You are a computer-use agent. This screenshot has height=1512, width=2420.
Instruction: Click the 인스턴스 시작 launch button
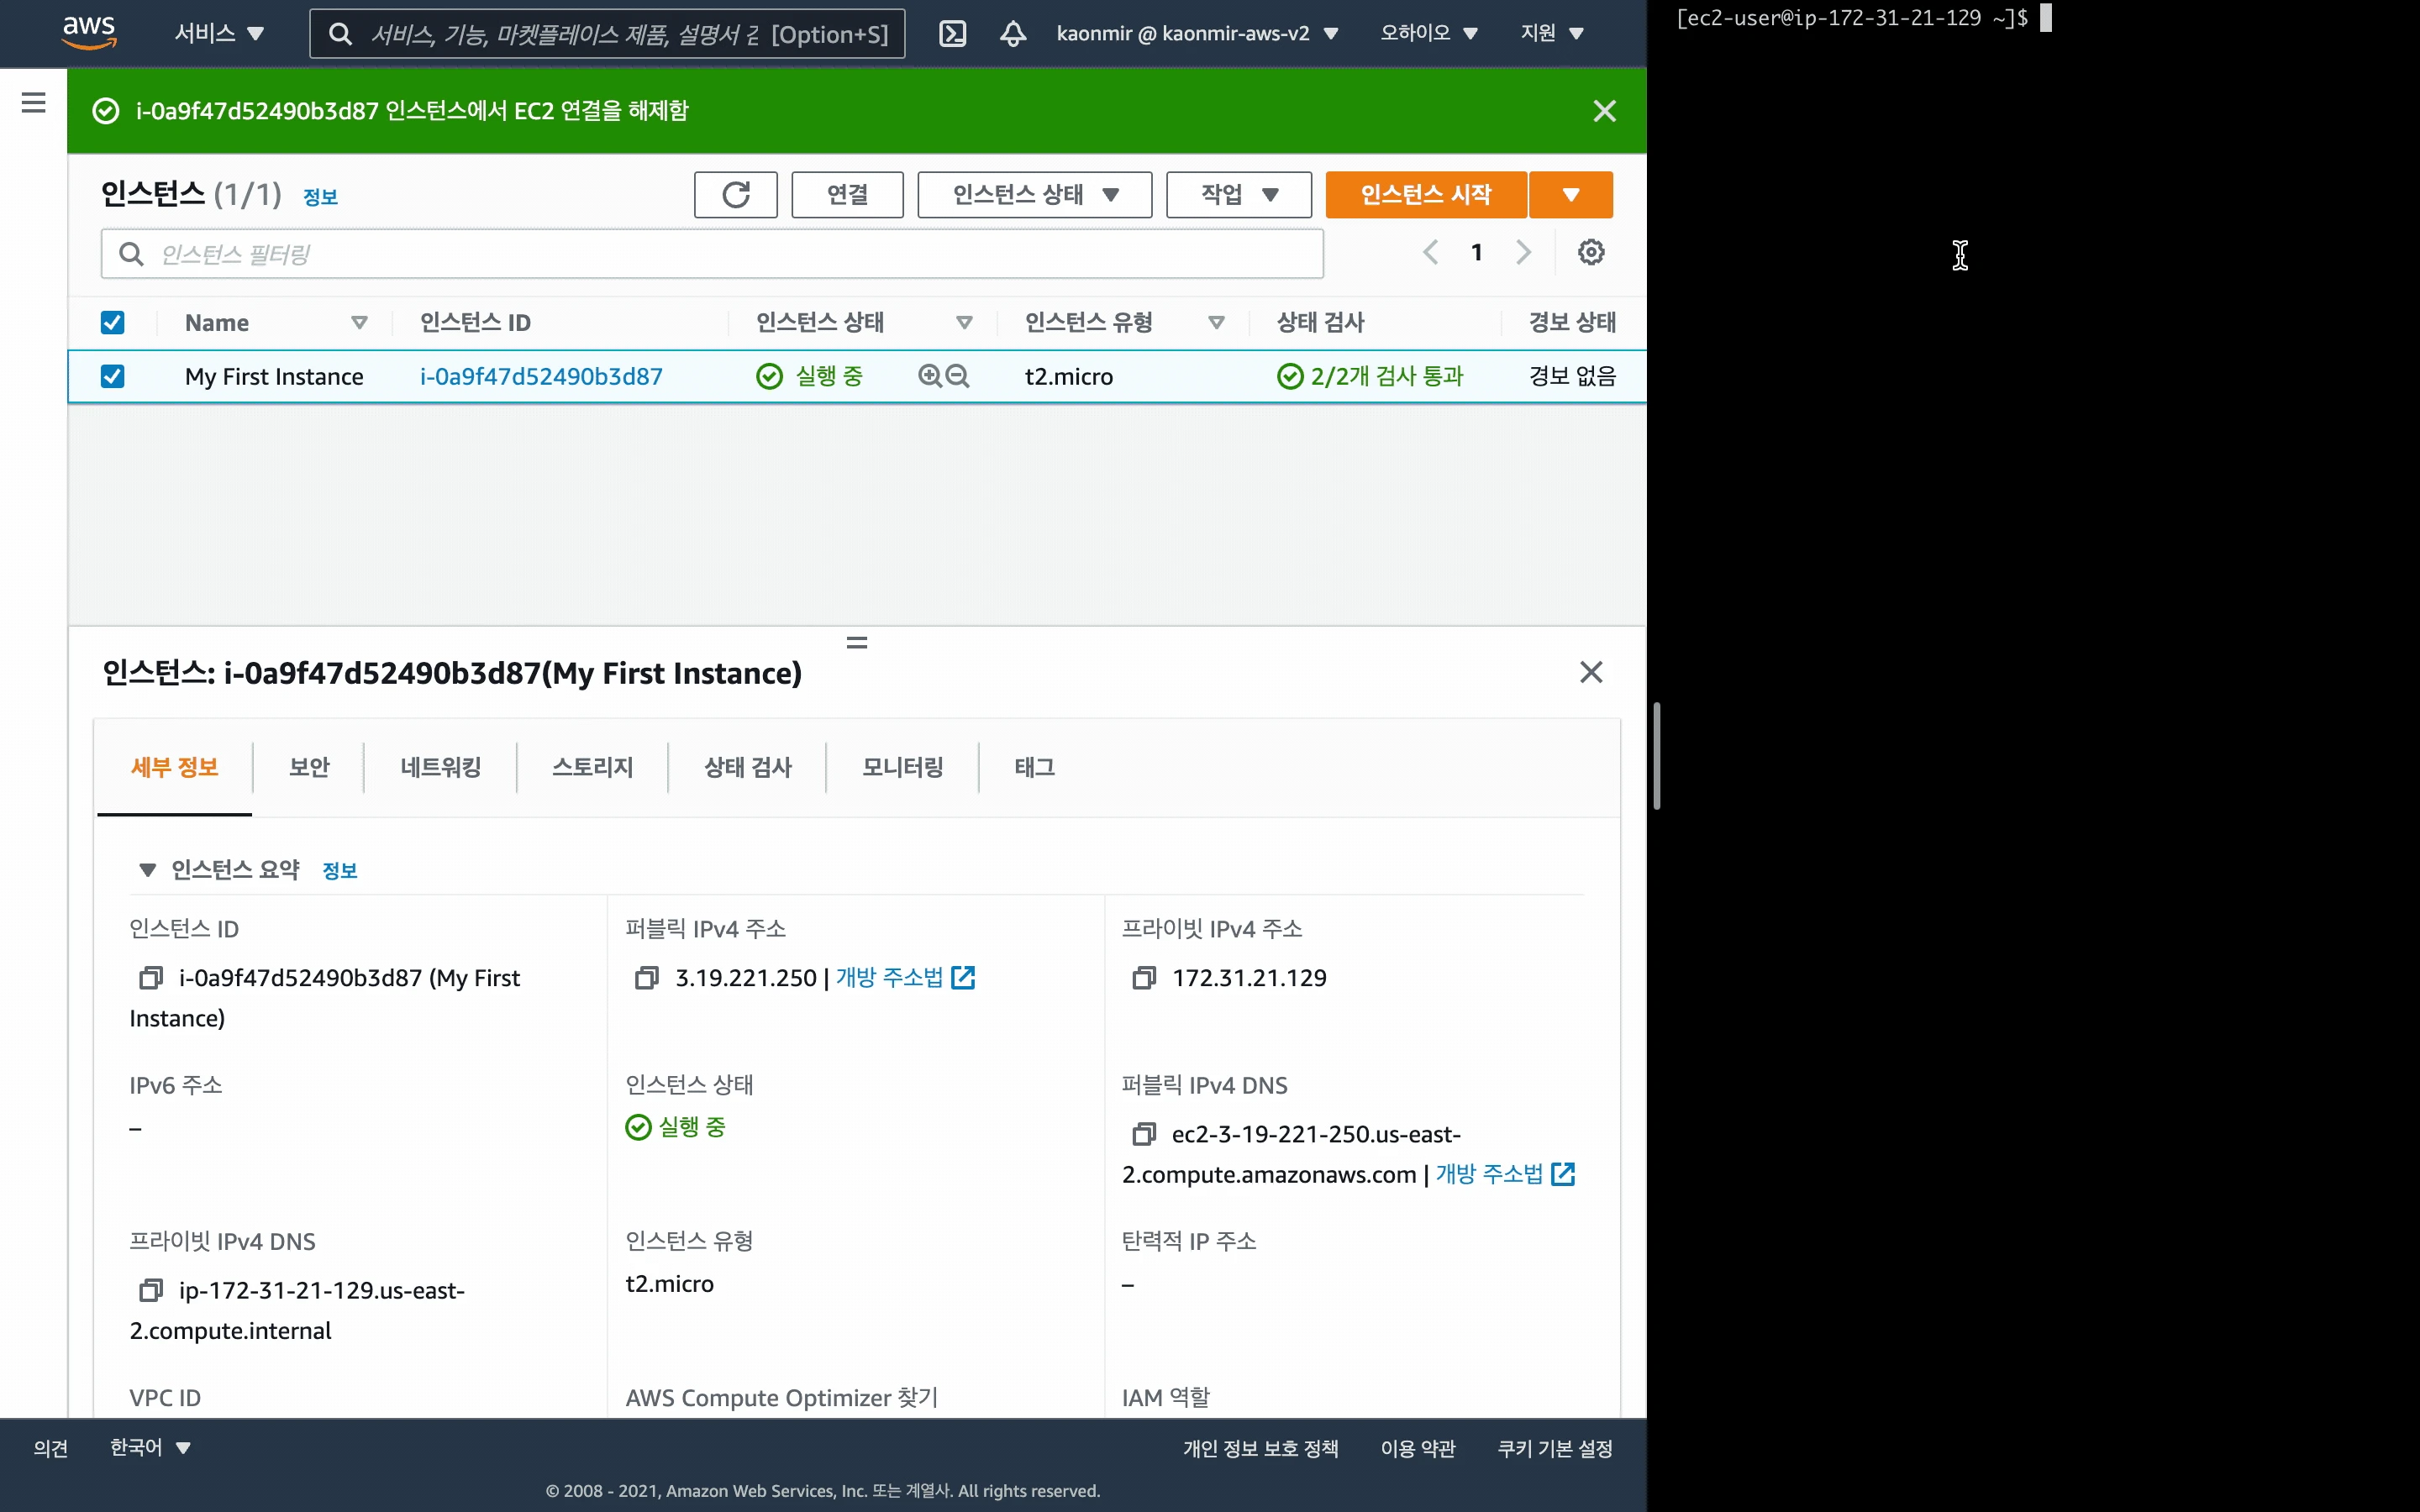pos(1426,194)
